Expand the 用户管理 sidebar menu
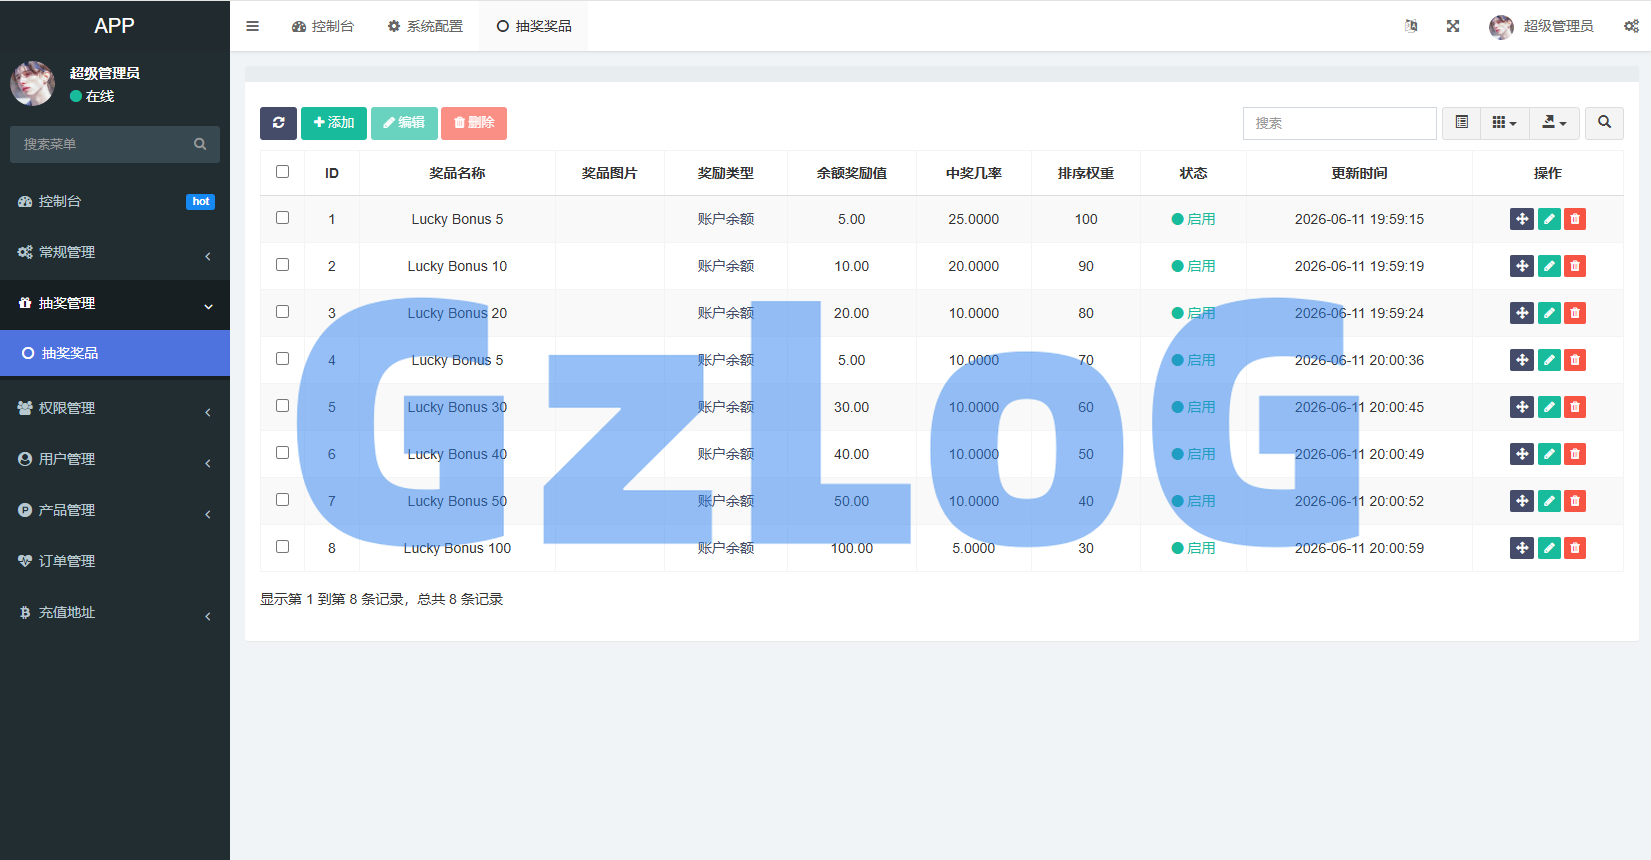Image resolution: width=1651 pixels, height=860 pixels. pyautogui.click(x=115, y=460)
